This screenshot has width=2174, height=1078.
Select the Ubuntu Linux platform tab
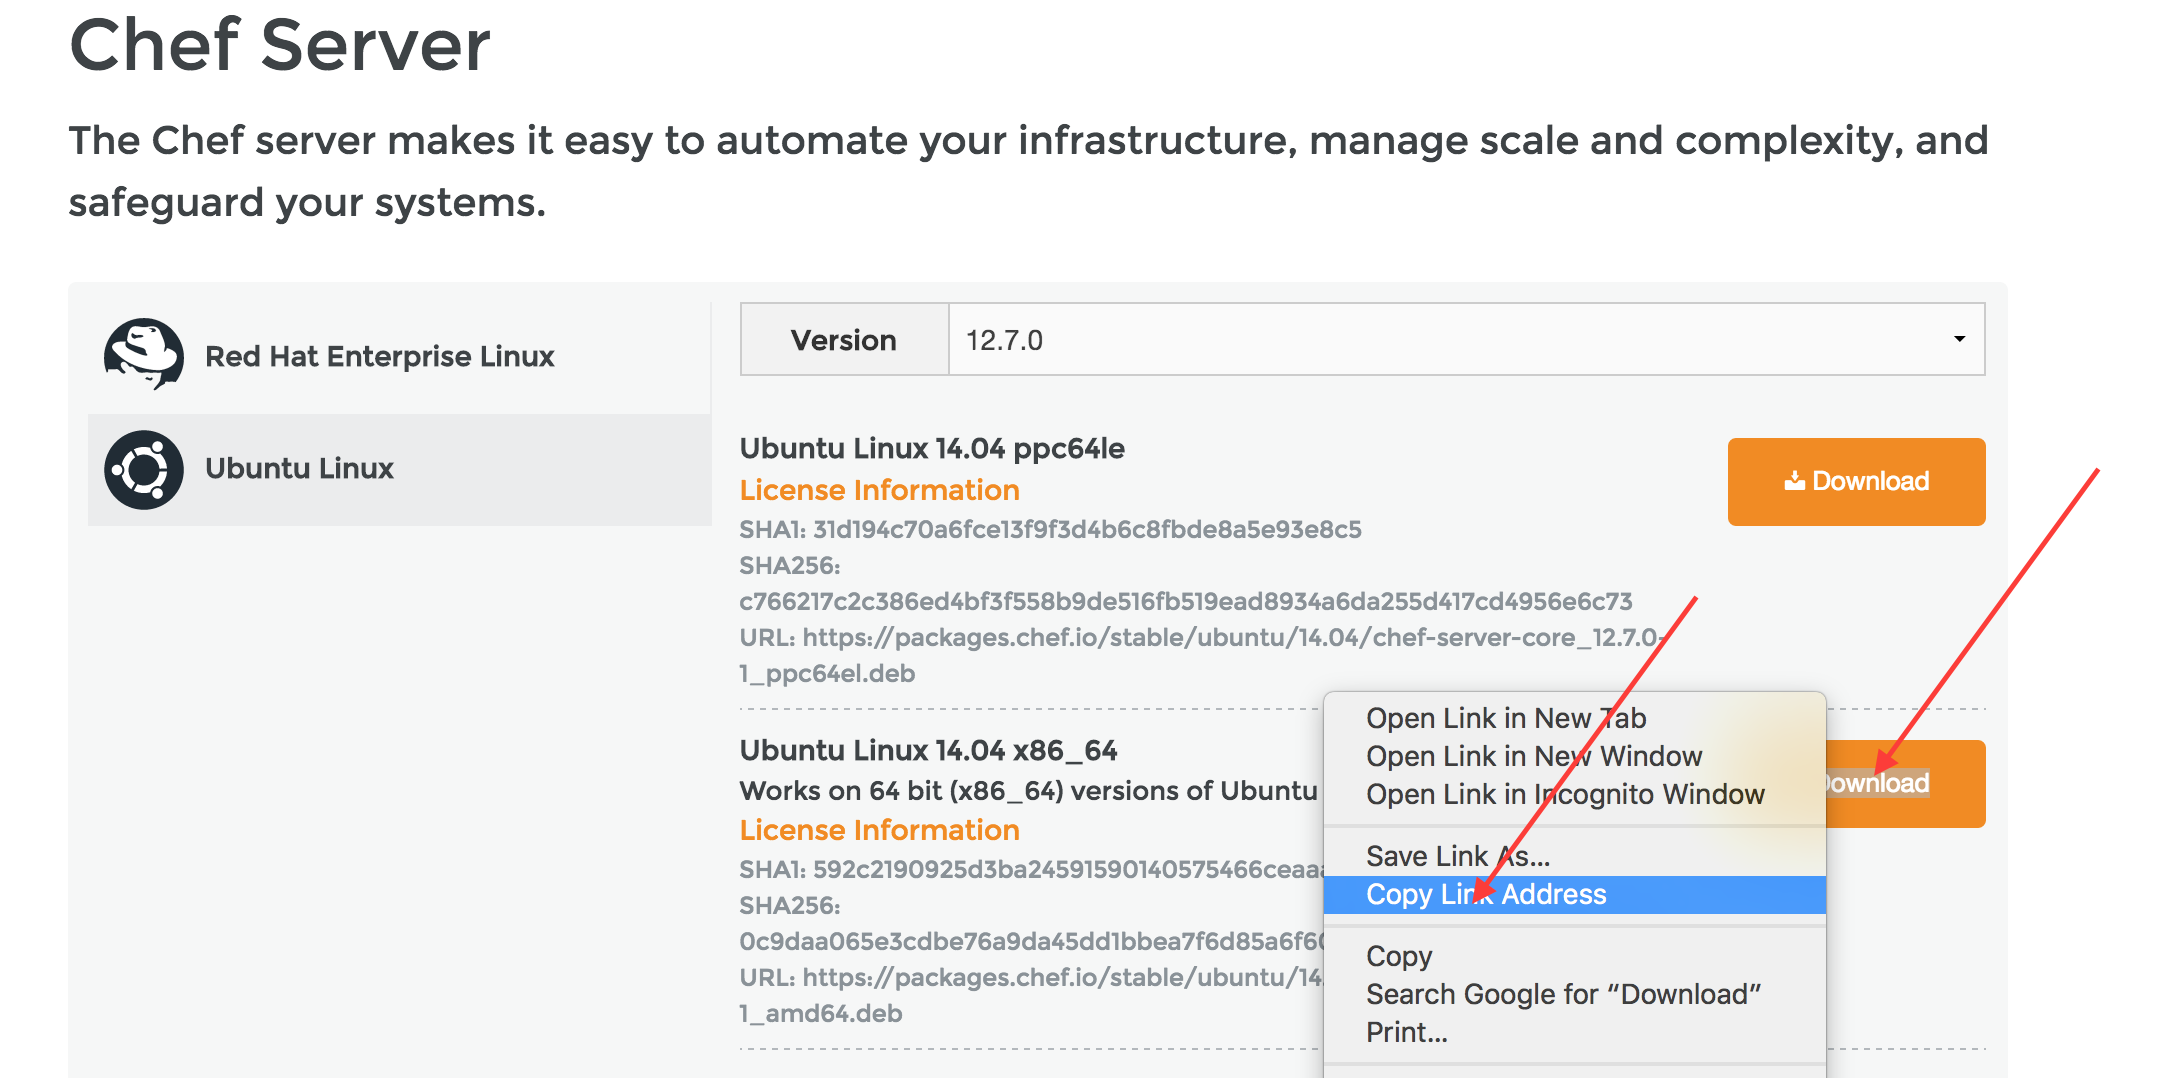pos(399,470)
